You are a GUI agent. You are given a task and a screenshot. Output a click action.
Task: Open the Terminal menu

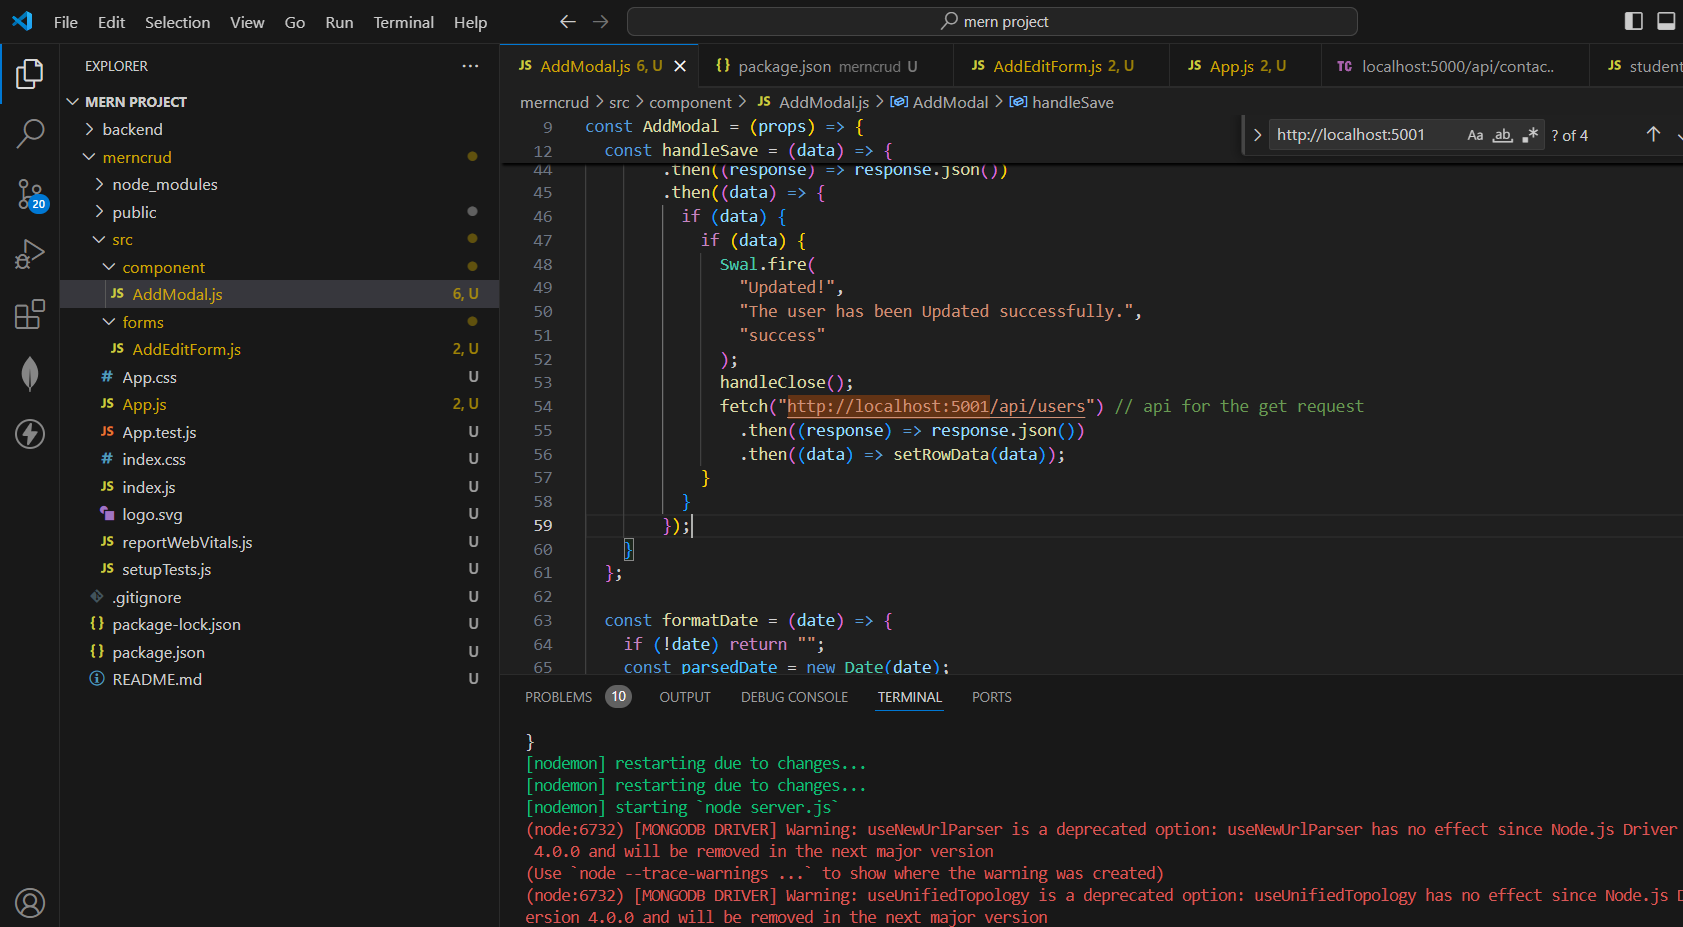tap(403, 22)
